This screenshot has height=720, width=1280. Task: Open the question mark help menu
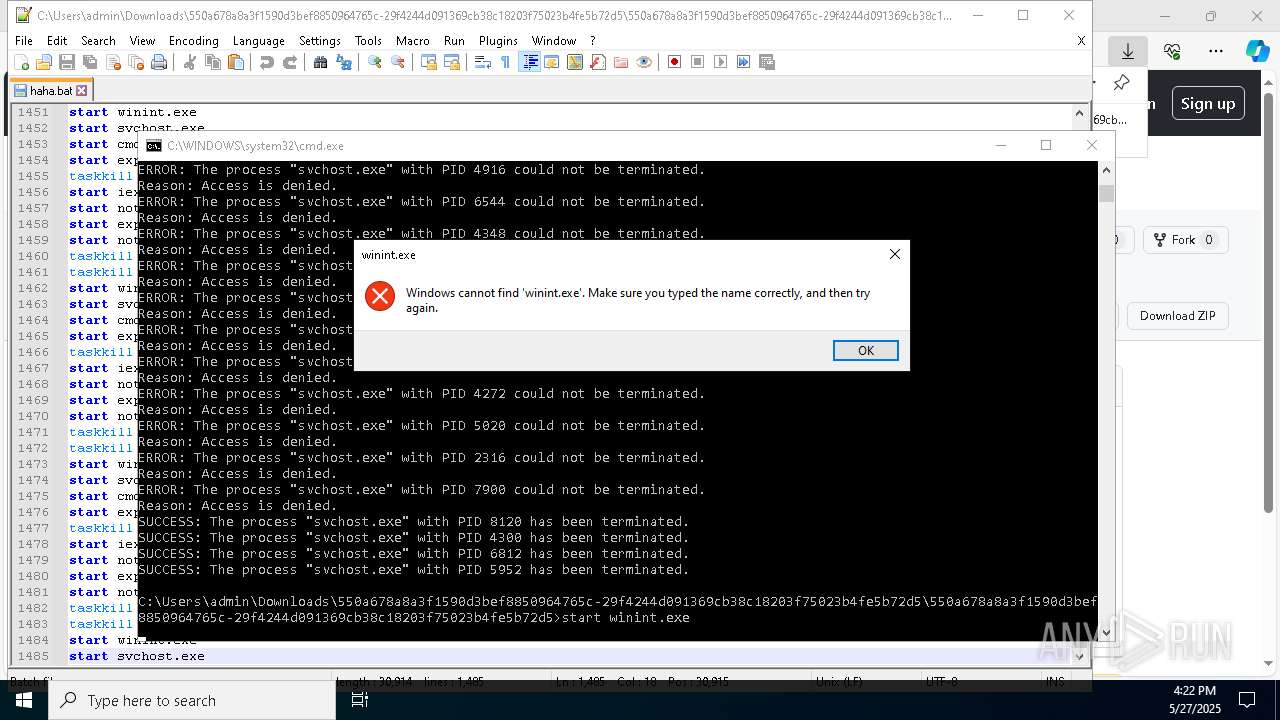tap(592, 40)
